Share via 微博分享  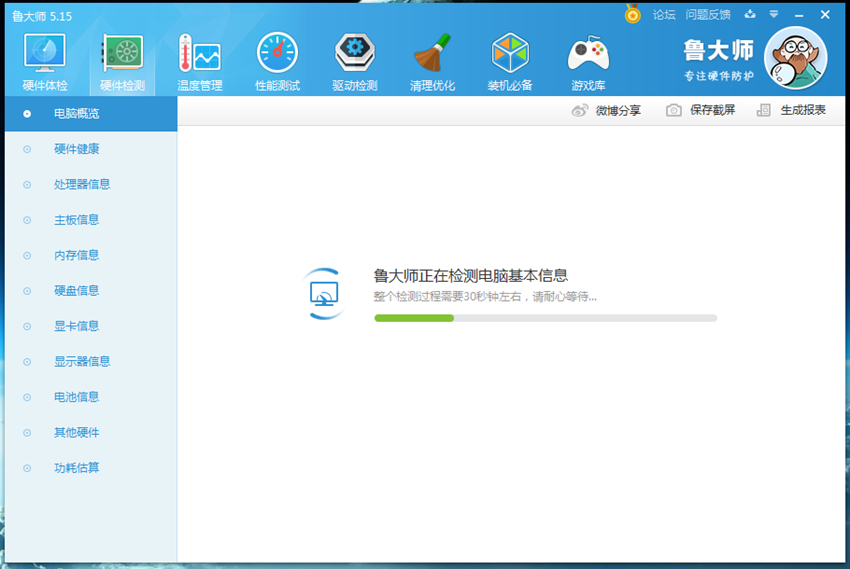coord(606,111)
